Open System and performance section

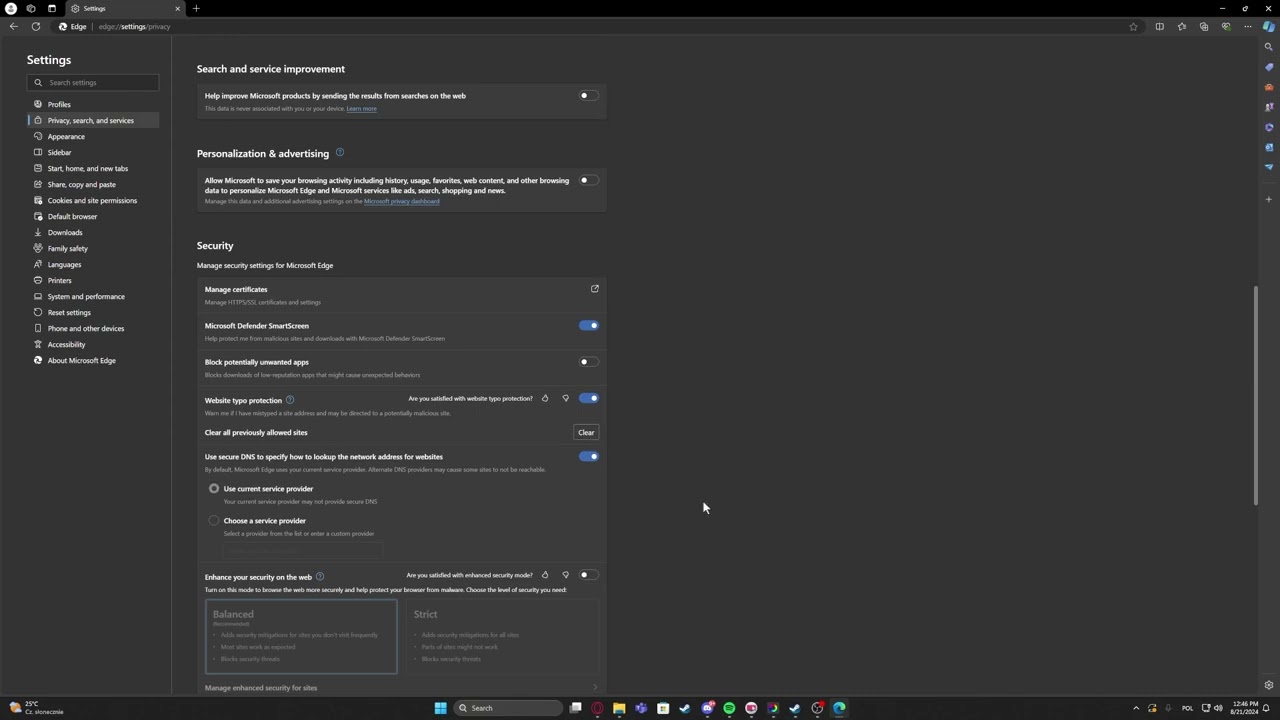point(92,296)
